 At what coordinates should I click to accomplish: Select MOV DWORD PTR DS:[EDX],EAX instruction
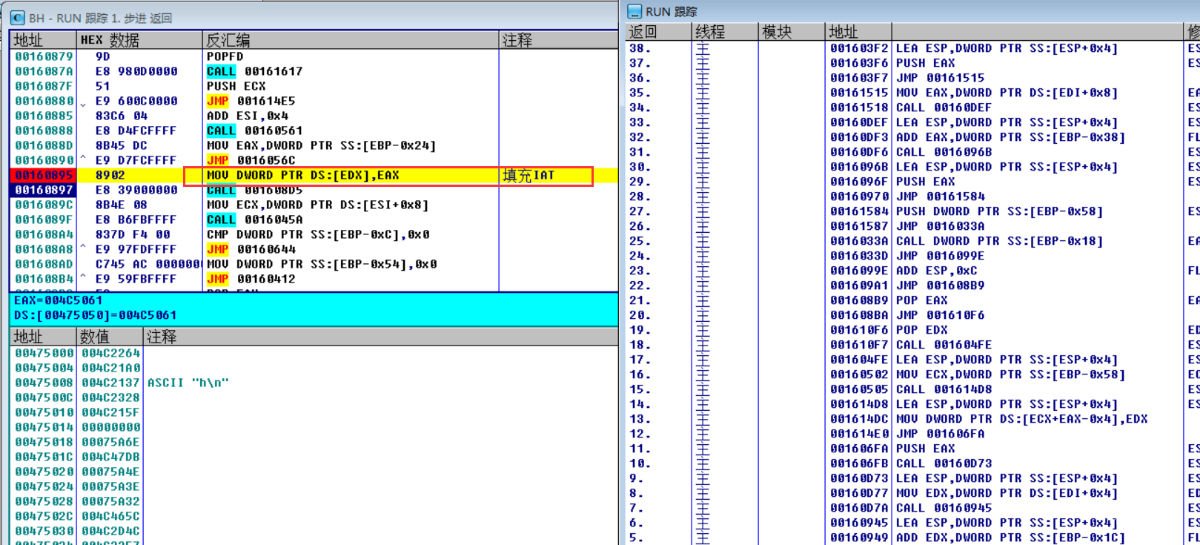point(304,175)
